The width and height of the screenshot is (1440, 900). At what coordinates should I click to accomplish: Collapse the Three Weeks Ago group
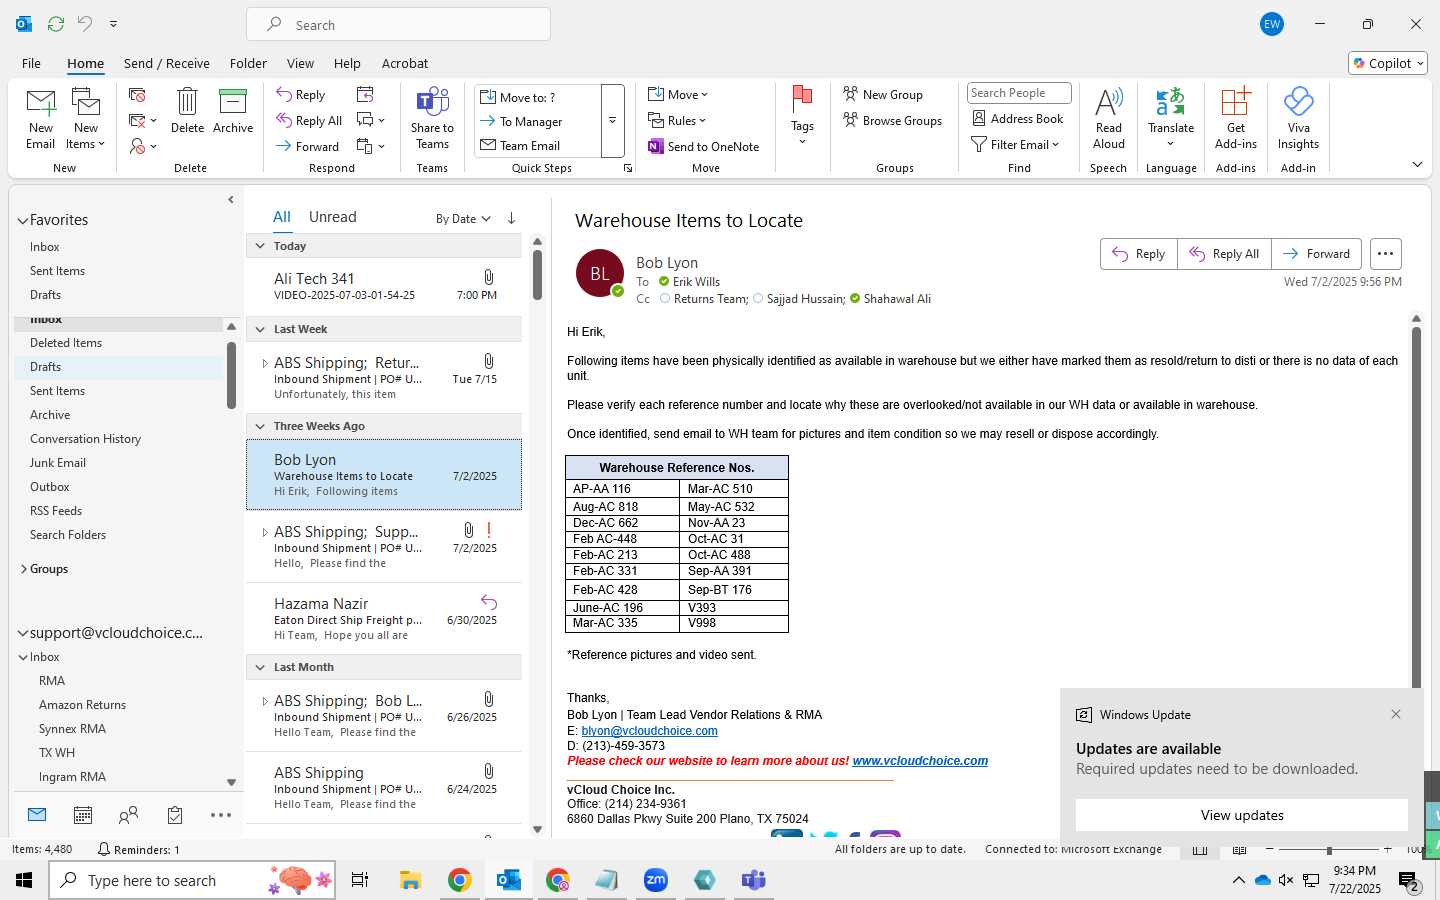pos(261,426)
